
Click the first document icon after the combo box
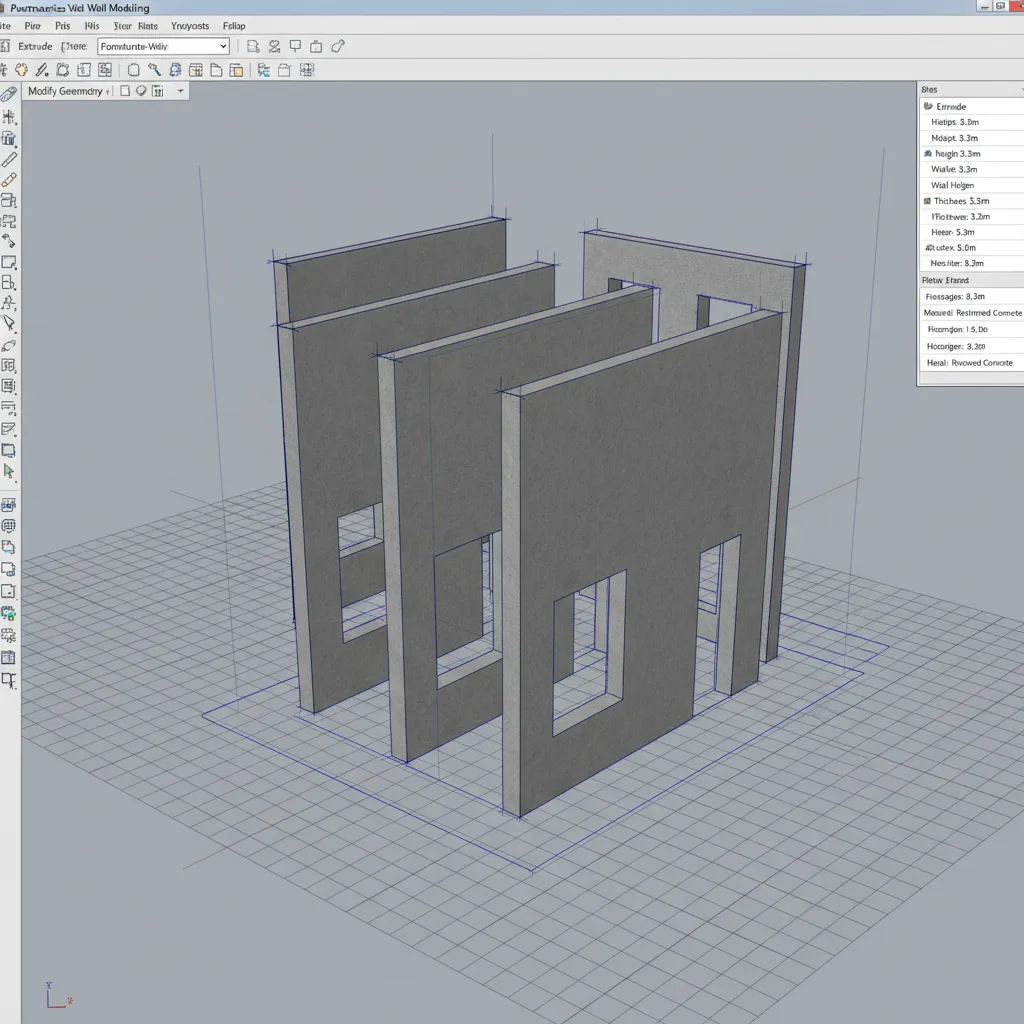point(253,46)
